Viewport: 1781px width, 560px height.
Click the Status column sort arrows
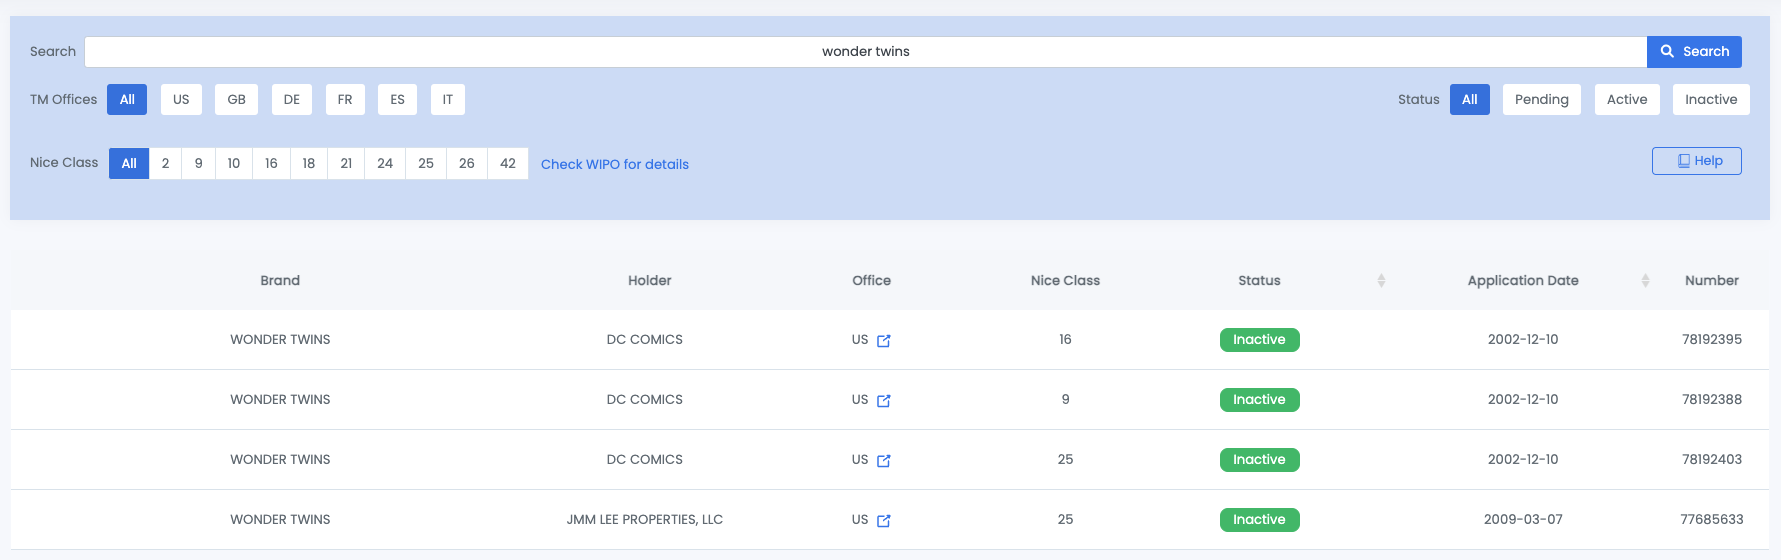pos(1381,281)
